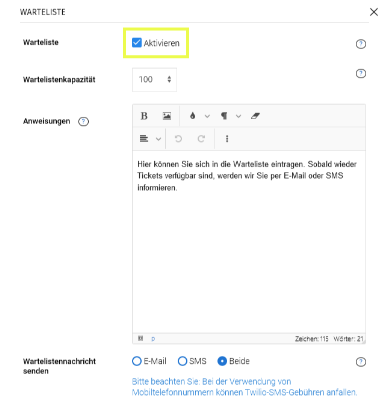Show help tooltip next to Anweisungen
The image size is (388, 401).
[83, 121]
